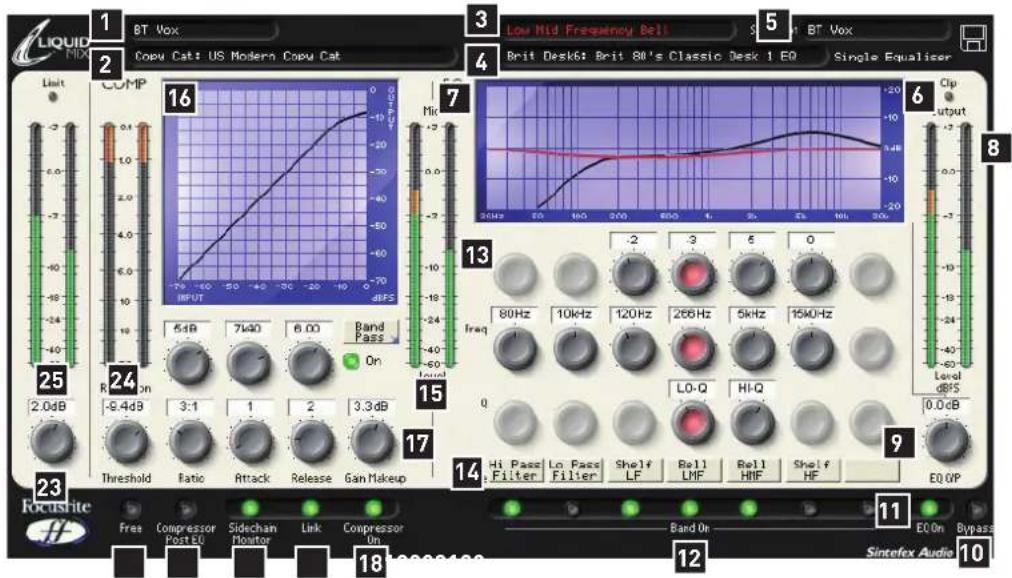
Task: Click the BT Vox track name field
Action: (x=203, y=30)
